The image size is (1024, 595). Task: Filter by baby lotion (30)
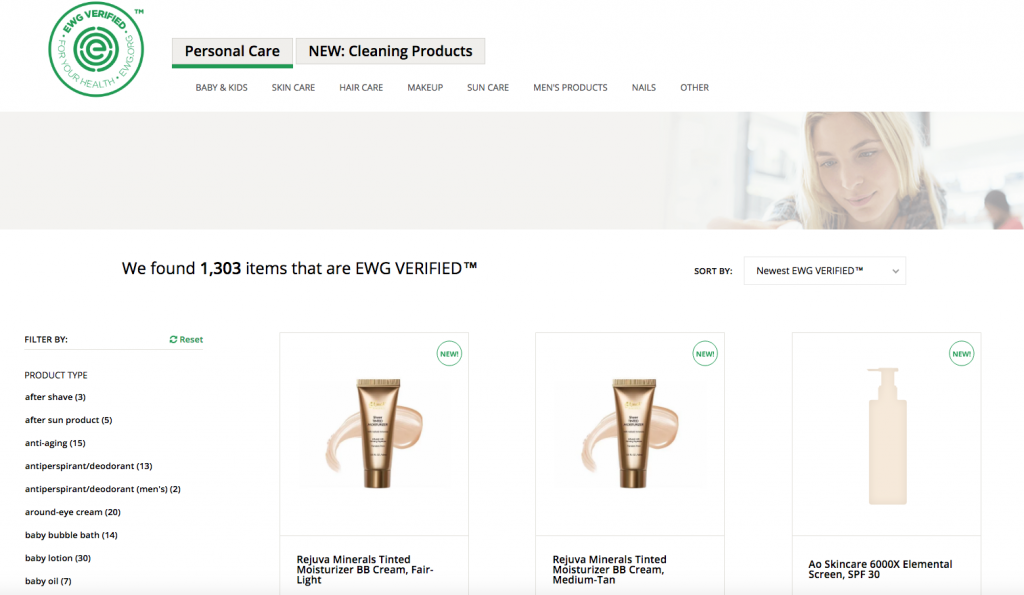tap(58, 558)
